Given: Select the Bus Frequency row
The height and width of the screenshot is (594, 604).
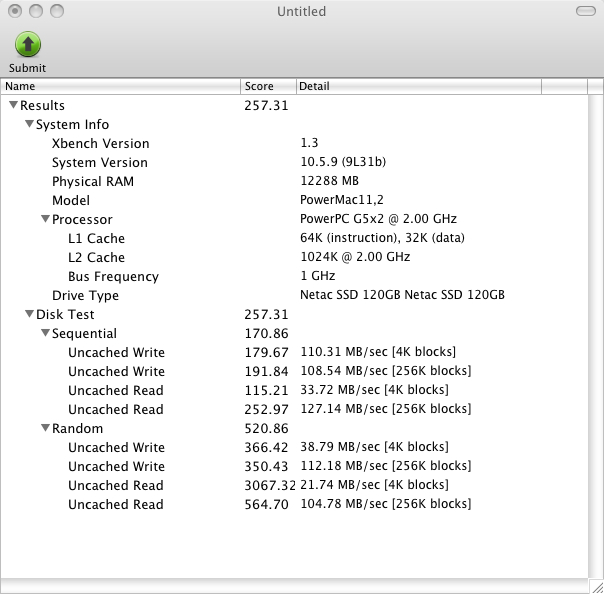Looking at the screenshot, I should tap(294, 276).
